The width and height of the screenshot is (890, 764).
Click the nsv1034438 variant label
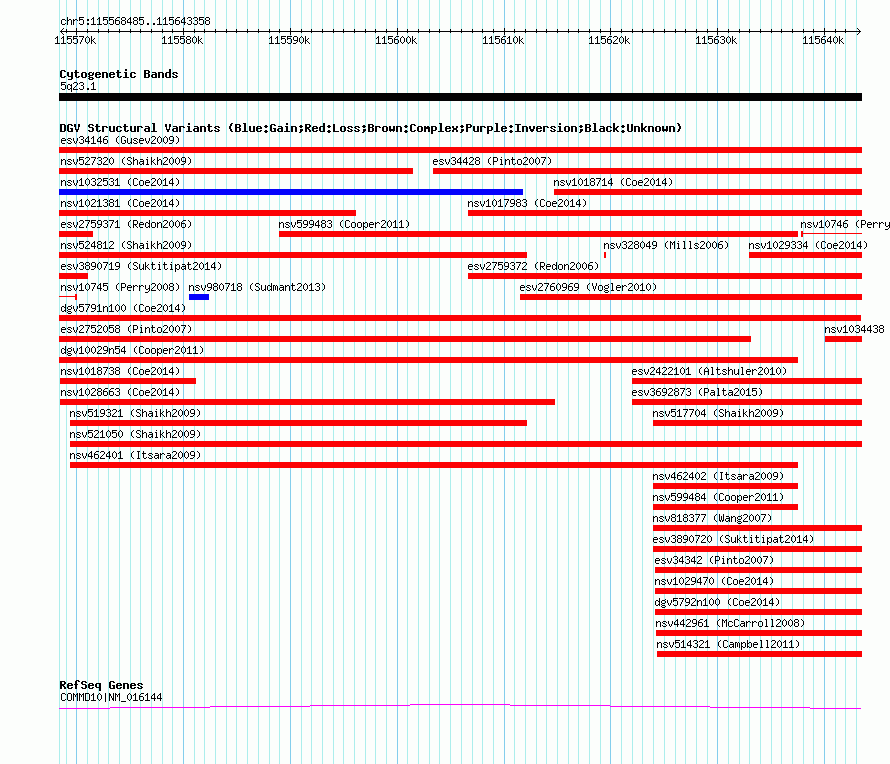[x=854, y=329]
